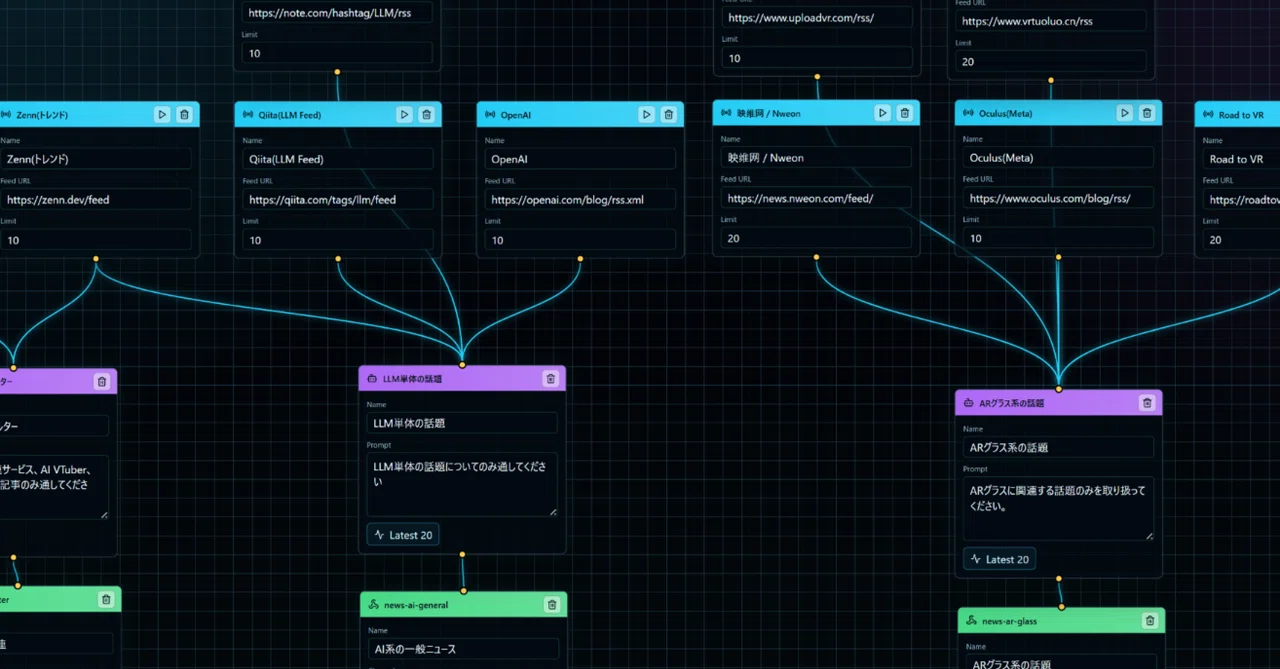1280x669 pixels.
Task: Select the news-ai-general node title
Action: pos(416,605)
